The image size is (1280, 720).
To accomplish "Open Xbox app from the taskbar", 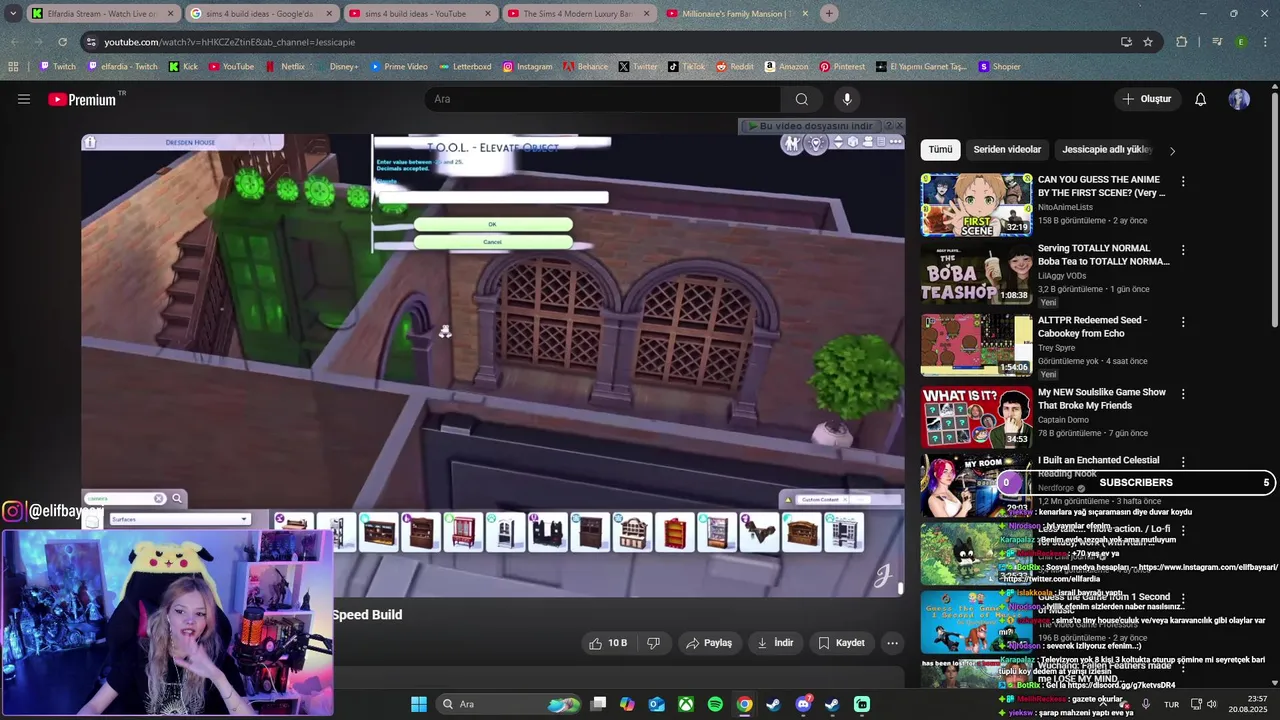I will click(x=686, y=704).
